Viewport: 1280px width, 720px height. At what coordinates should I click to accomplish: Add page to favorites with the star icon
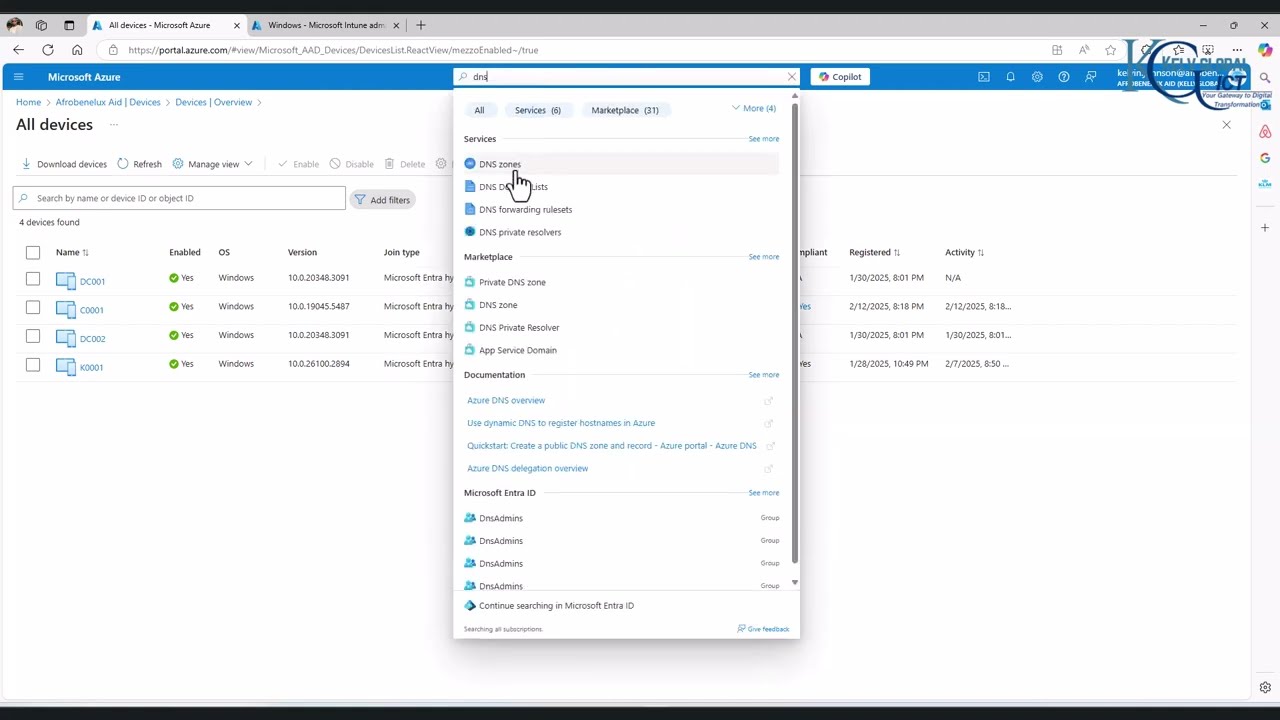(x=1110, y=50)
